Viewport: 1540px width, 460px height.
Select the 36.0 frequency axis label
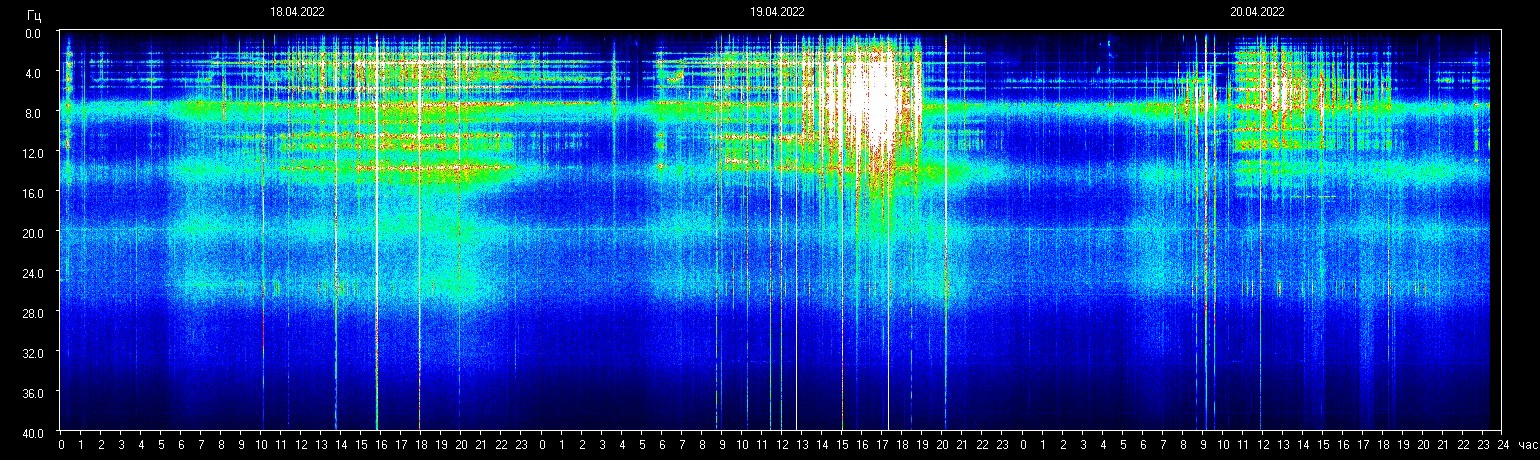click(x=31, y=393)
